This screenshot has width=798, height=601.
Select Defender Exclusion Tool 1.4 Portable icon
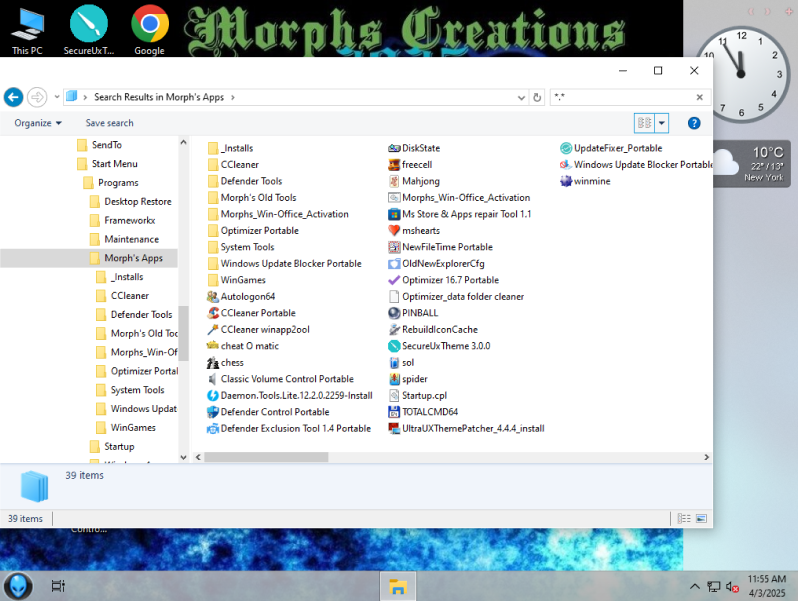[213, 428]
